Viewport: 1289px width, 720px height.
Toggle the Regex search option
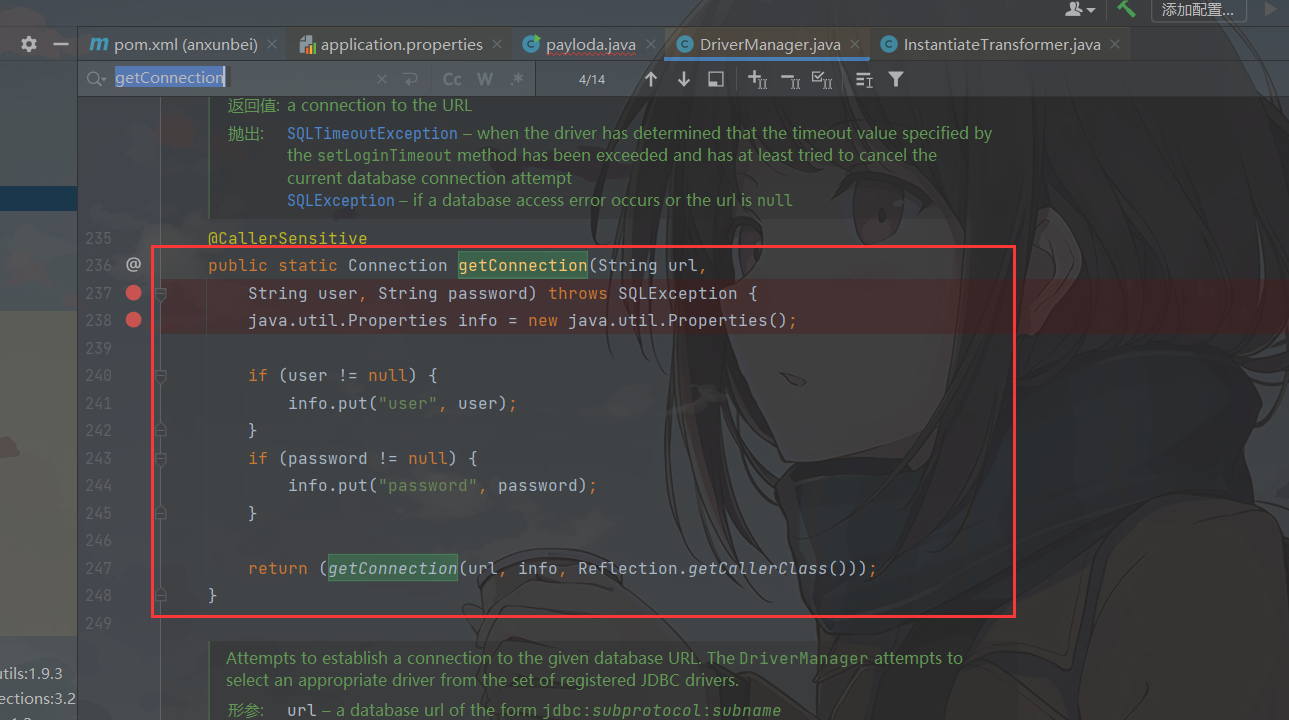pos(516,79)
